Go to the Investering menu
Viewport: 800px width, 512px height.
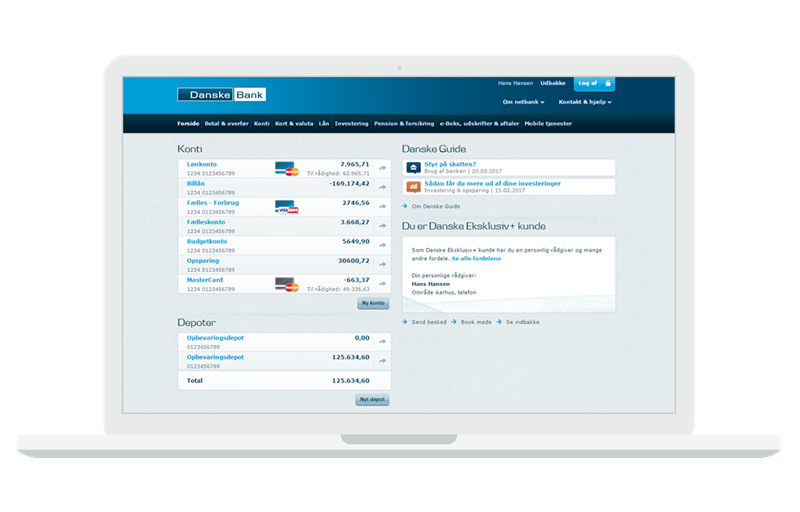[x=351, y=124]
